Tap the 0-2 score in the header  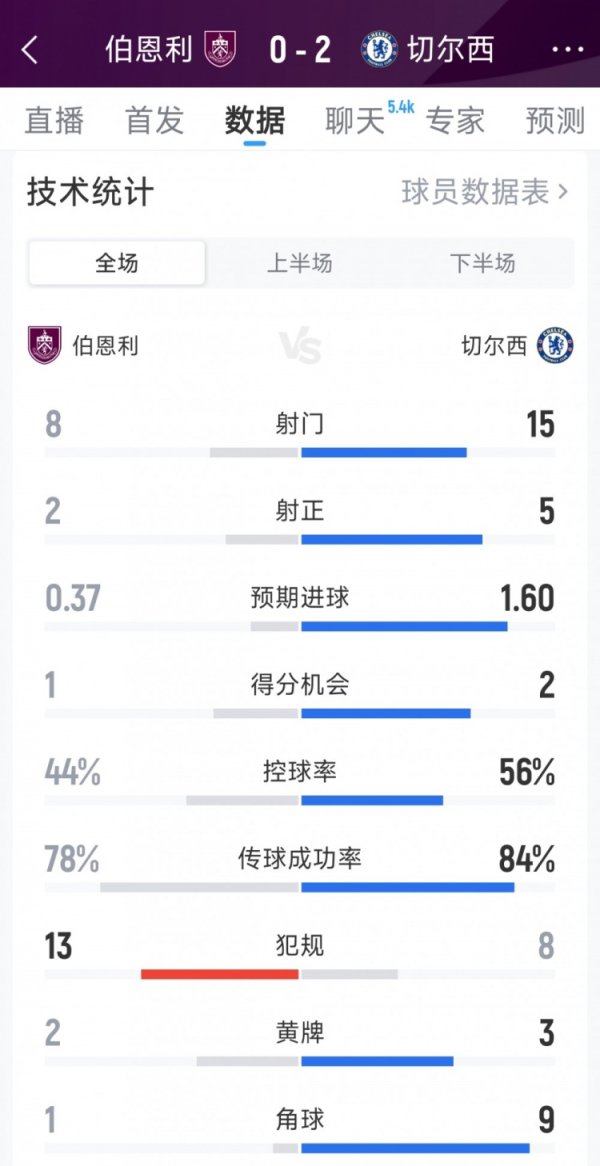coord(299,49)
